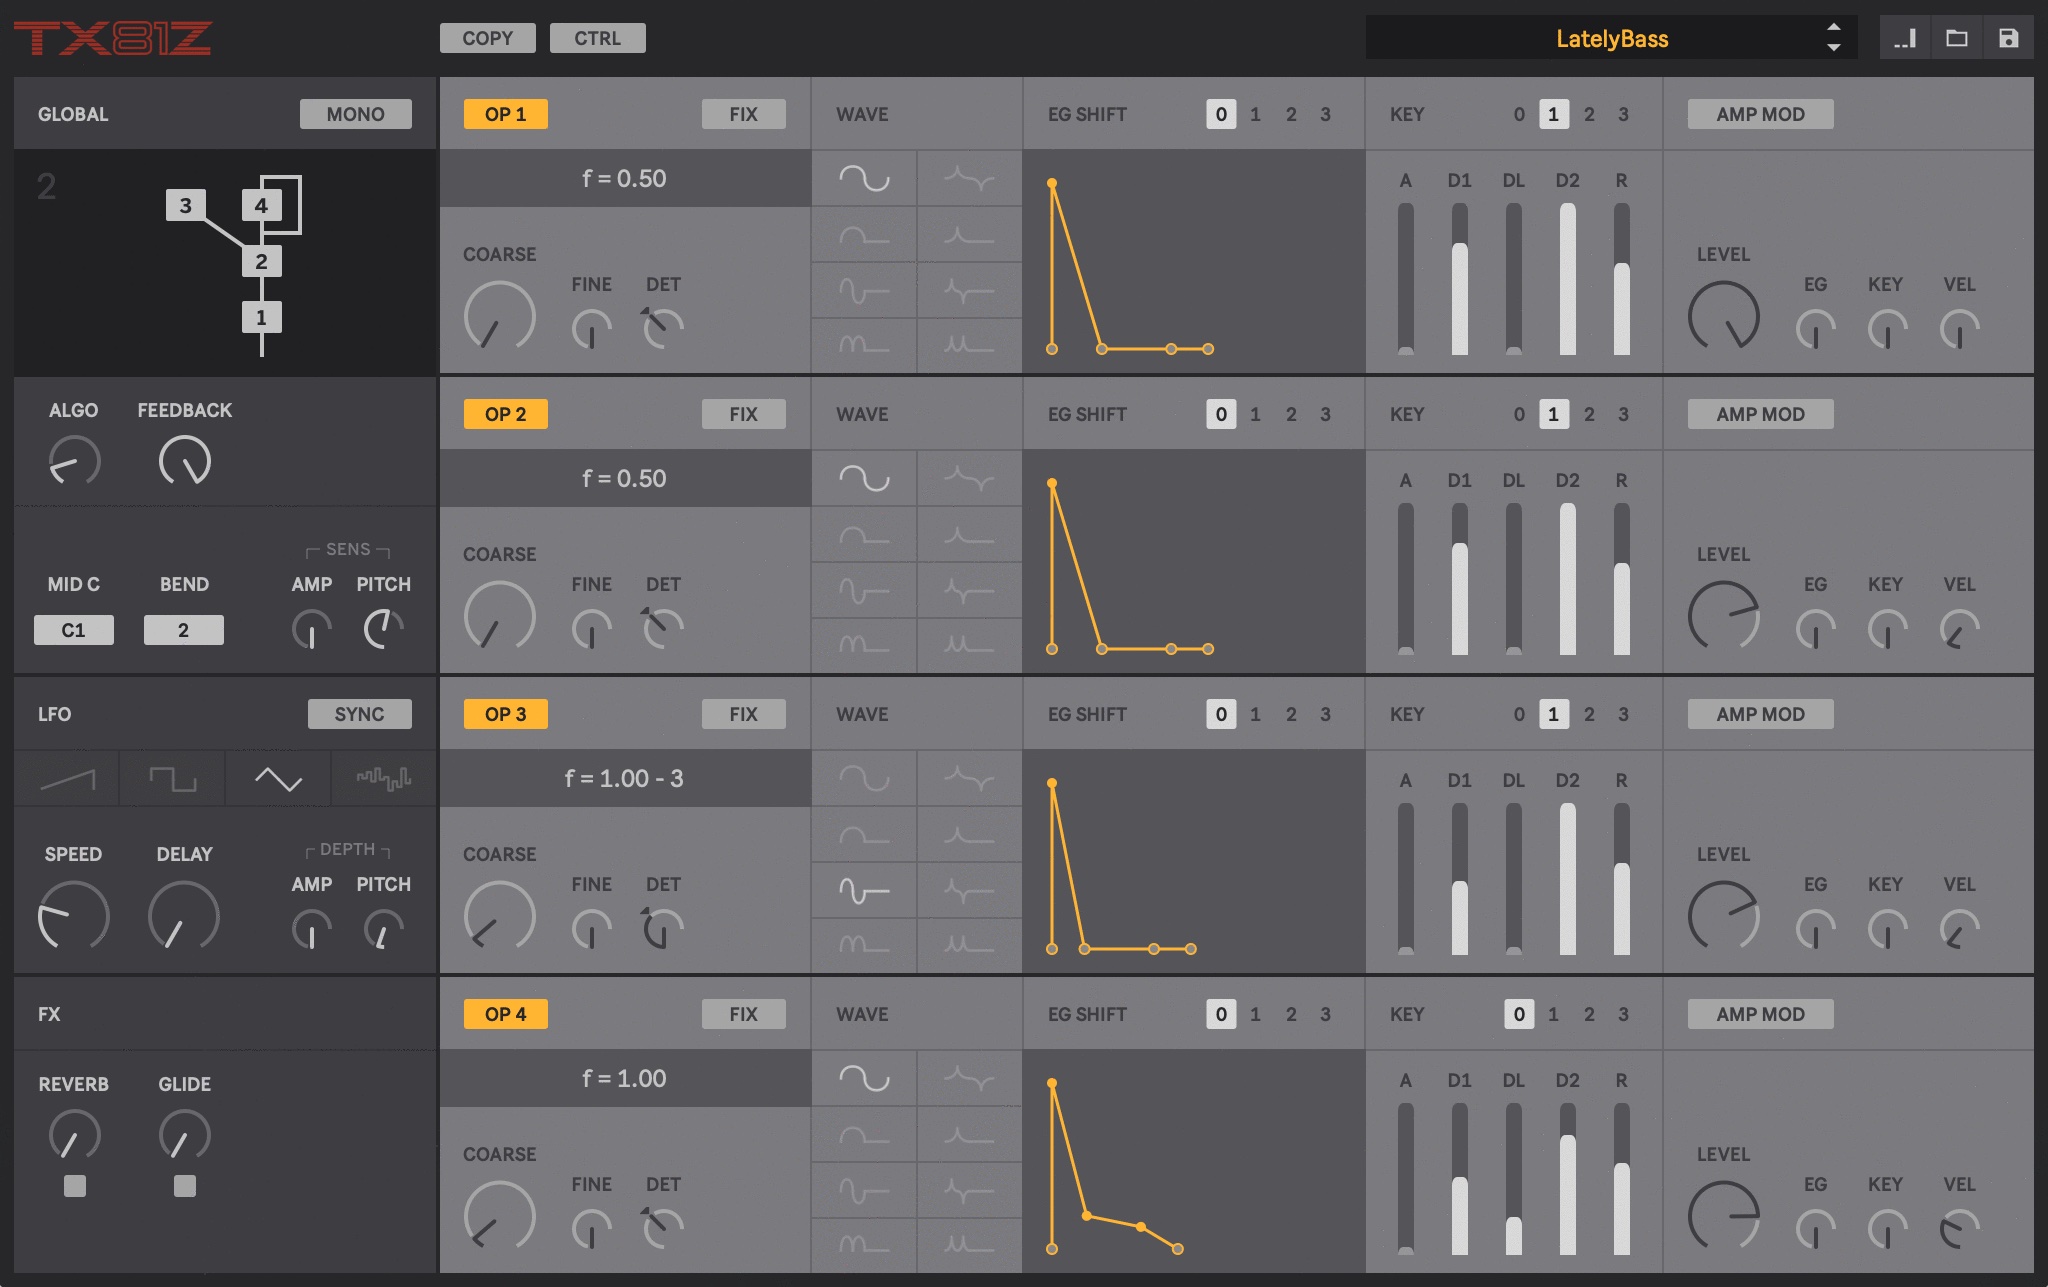2048x1287 pixels.
Task: Toggle the MONO mode button
Action: [355, 114]
